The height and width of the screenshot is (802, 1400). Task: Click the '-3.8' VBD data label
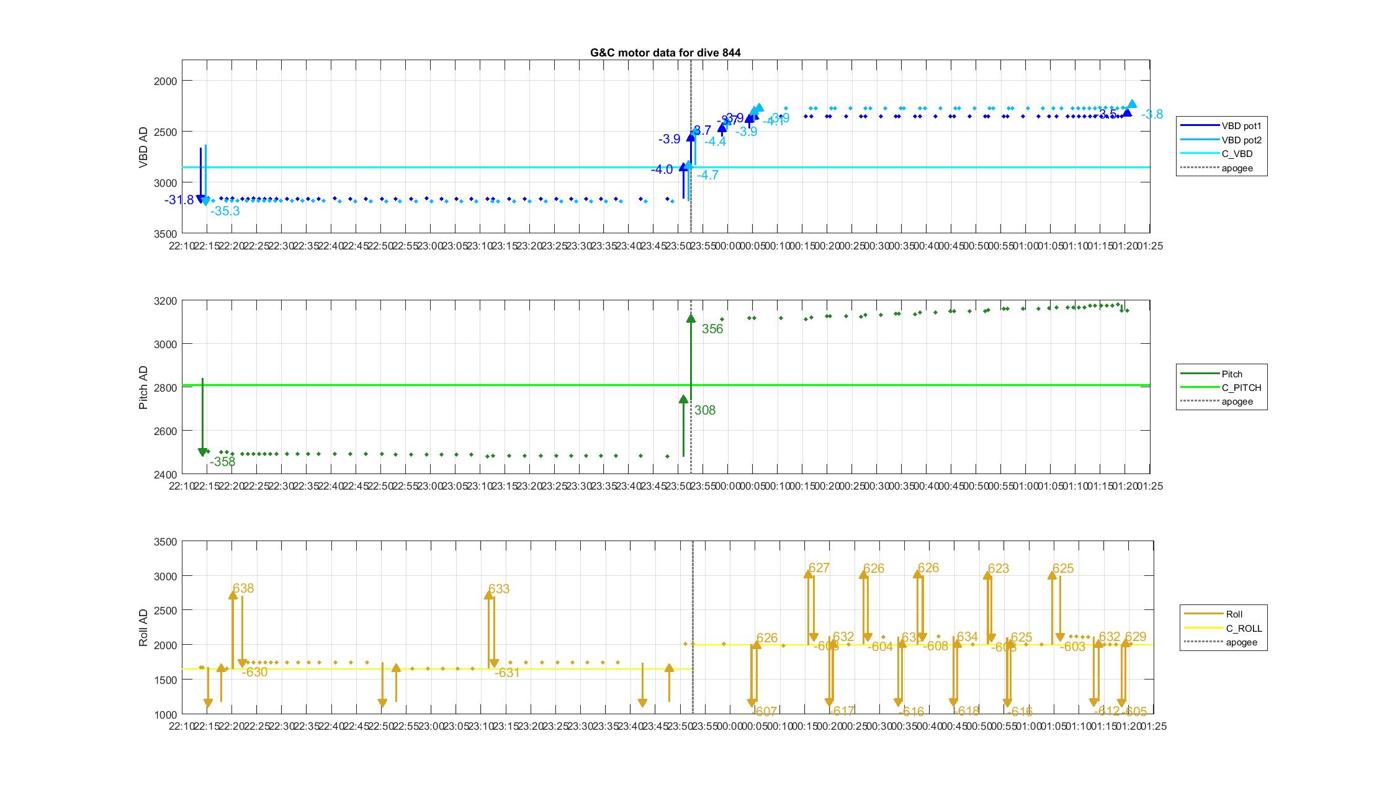point(1152,115)
